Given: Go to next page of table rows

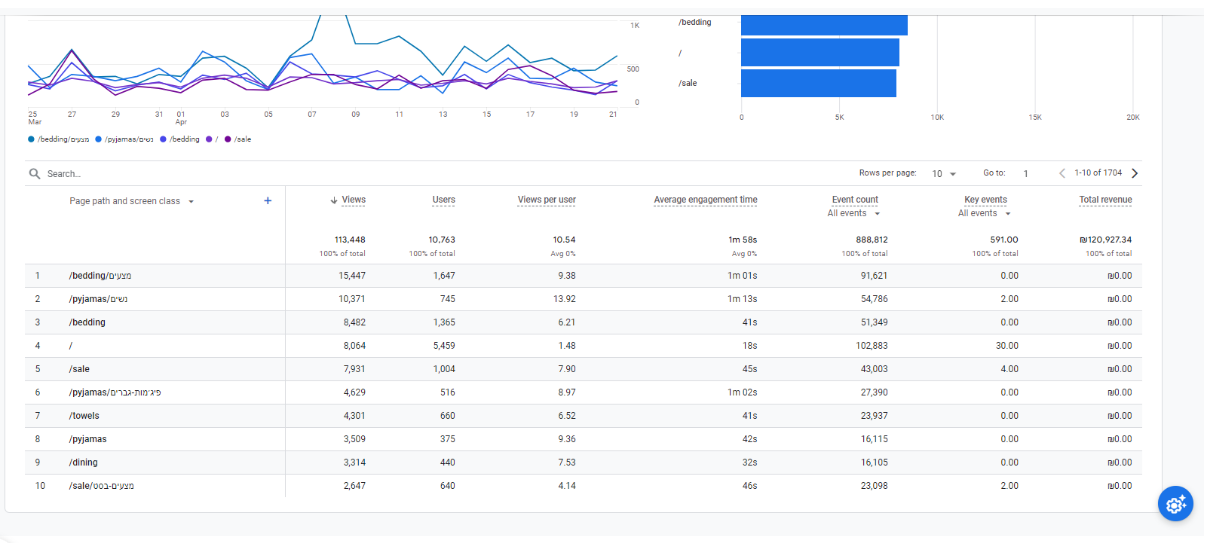Looking at the screenshot, I should 1134,173.
